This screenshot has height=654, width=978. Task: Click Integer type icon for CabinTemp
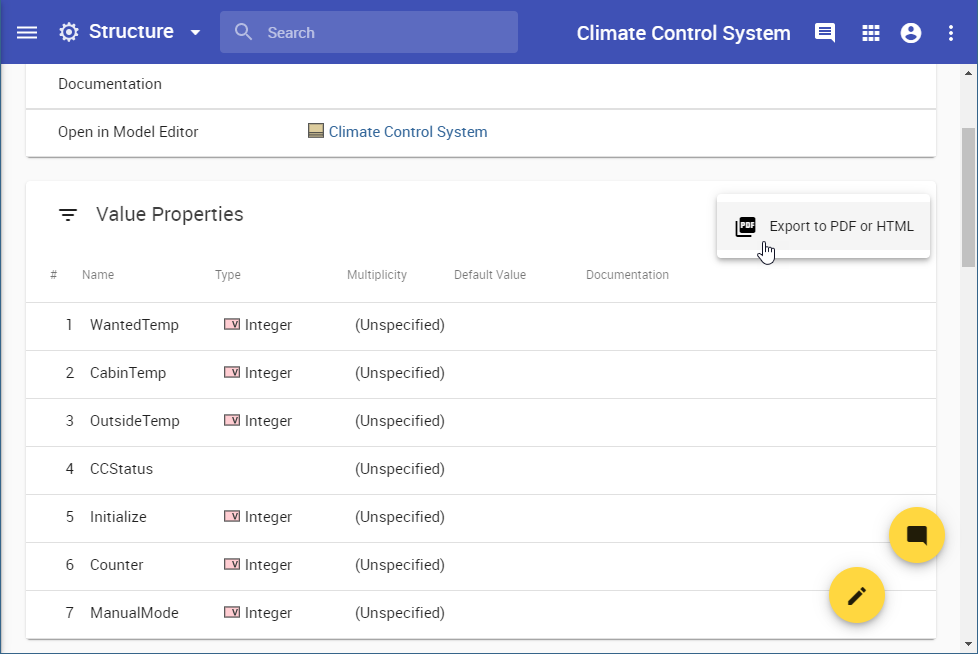click(x=231, y=373)
